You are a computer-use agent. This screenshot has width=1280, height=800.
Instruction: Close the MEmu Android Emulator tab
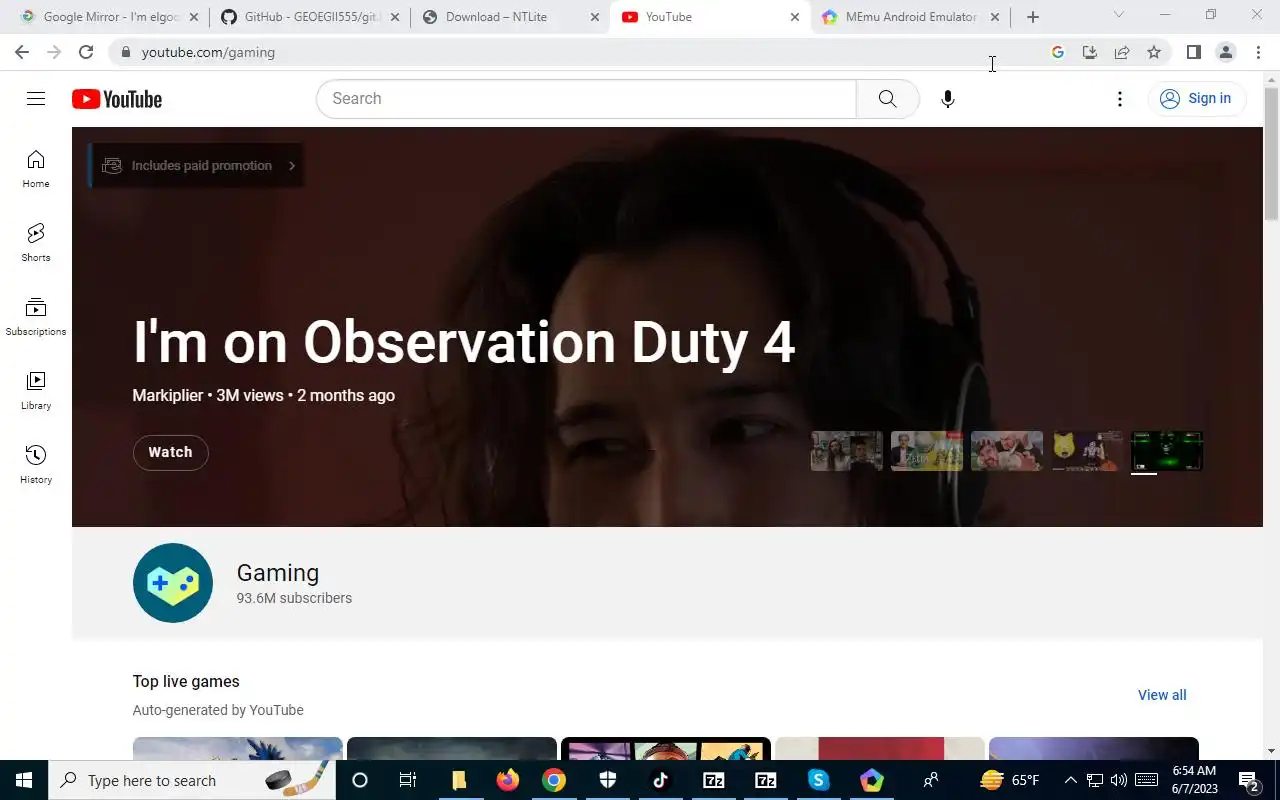click(x=994, y=17)
